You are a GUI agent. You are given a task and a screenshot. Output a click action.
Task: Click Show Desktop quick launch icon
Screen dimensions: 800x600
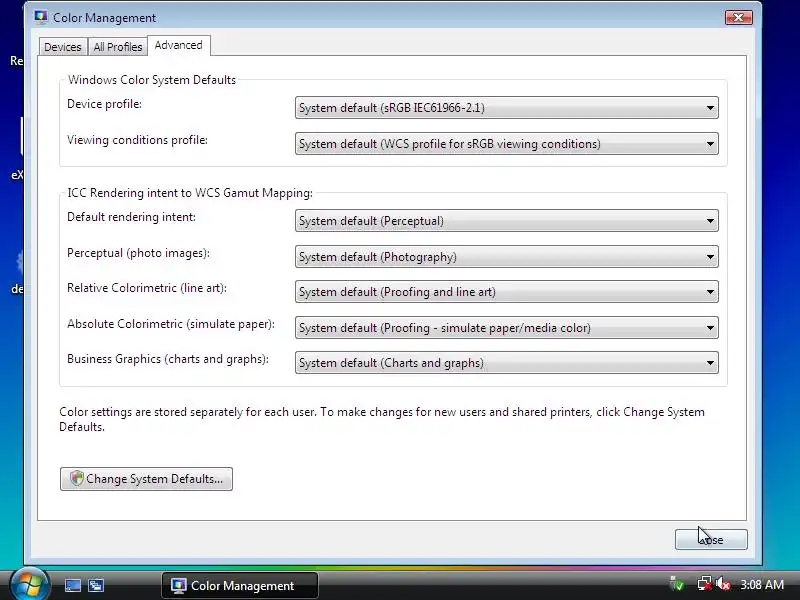(x=72, y=585)
